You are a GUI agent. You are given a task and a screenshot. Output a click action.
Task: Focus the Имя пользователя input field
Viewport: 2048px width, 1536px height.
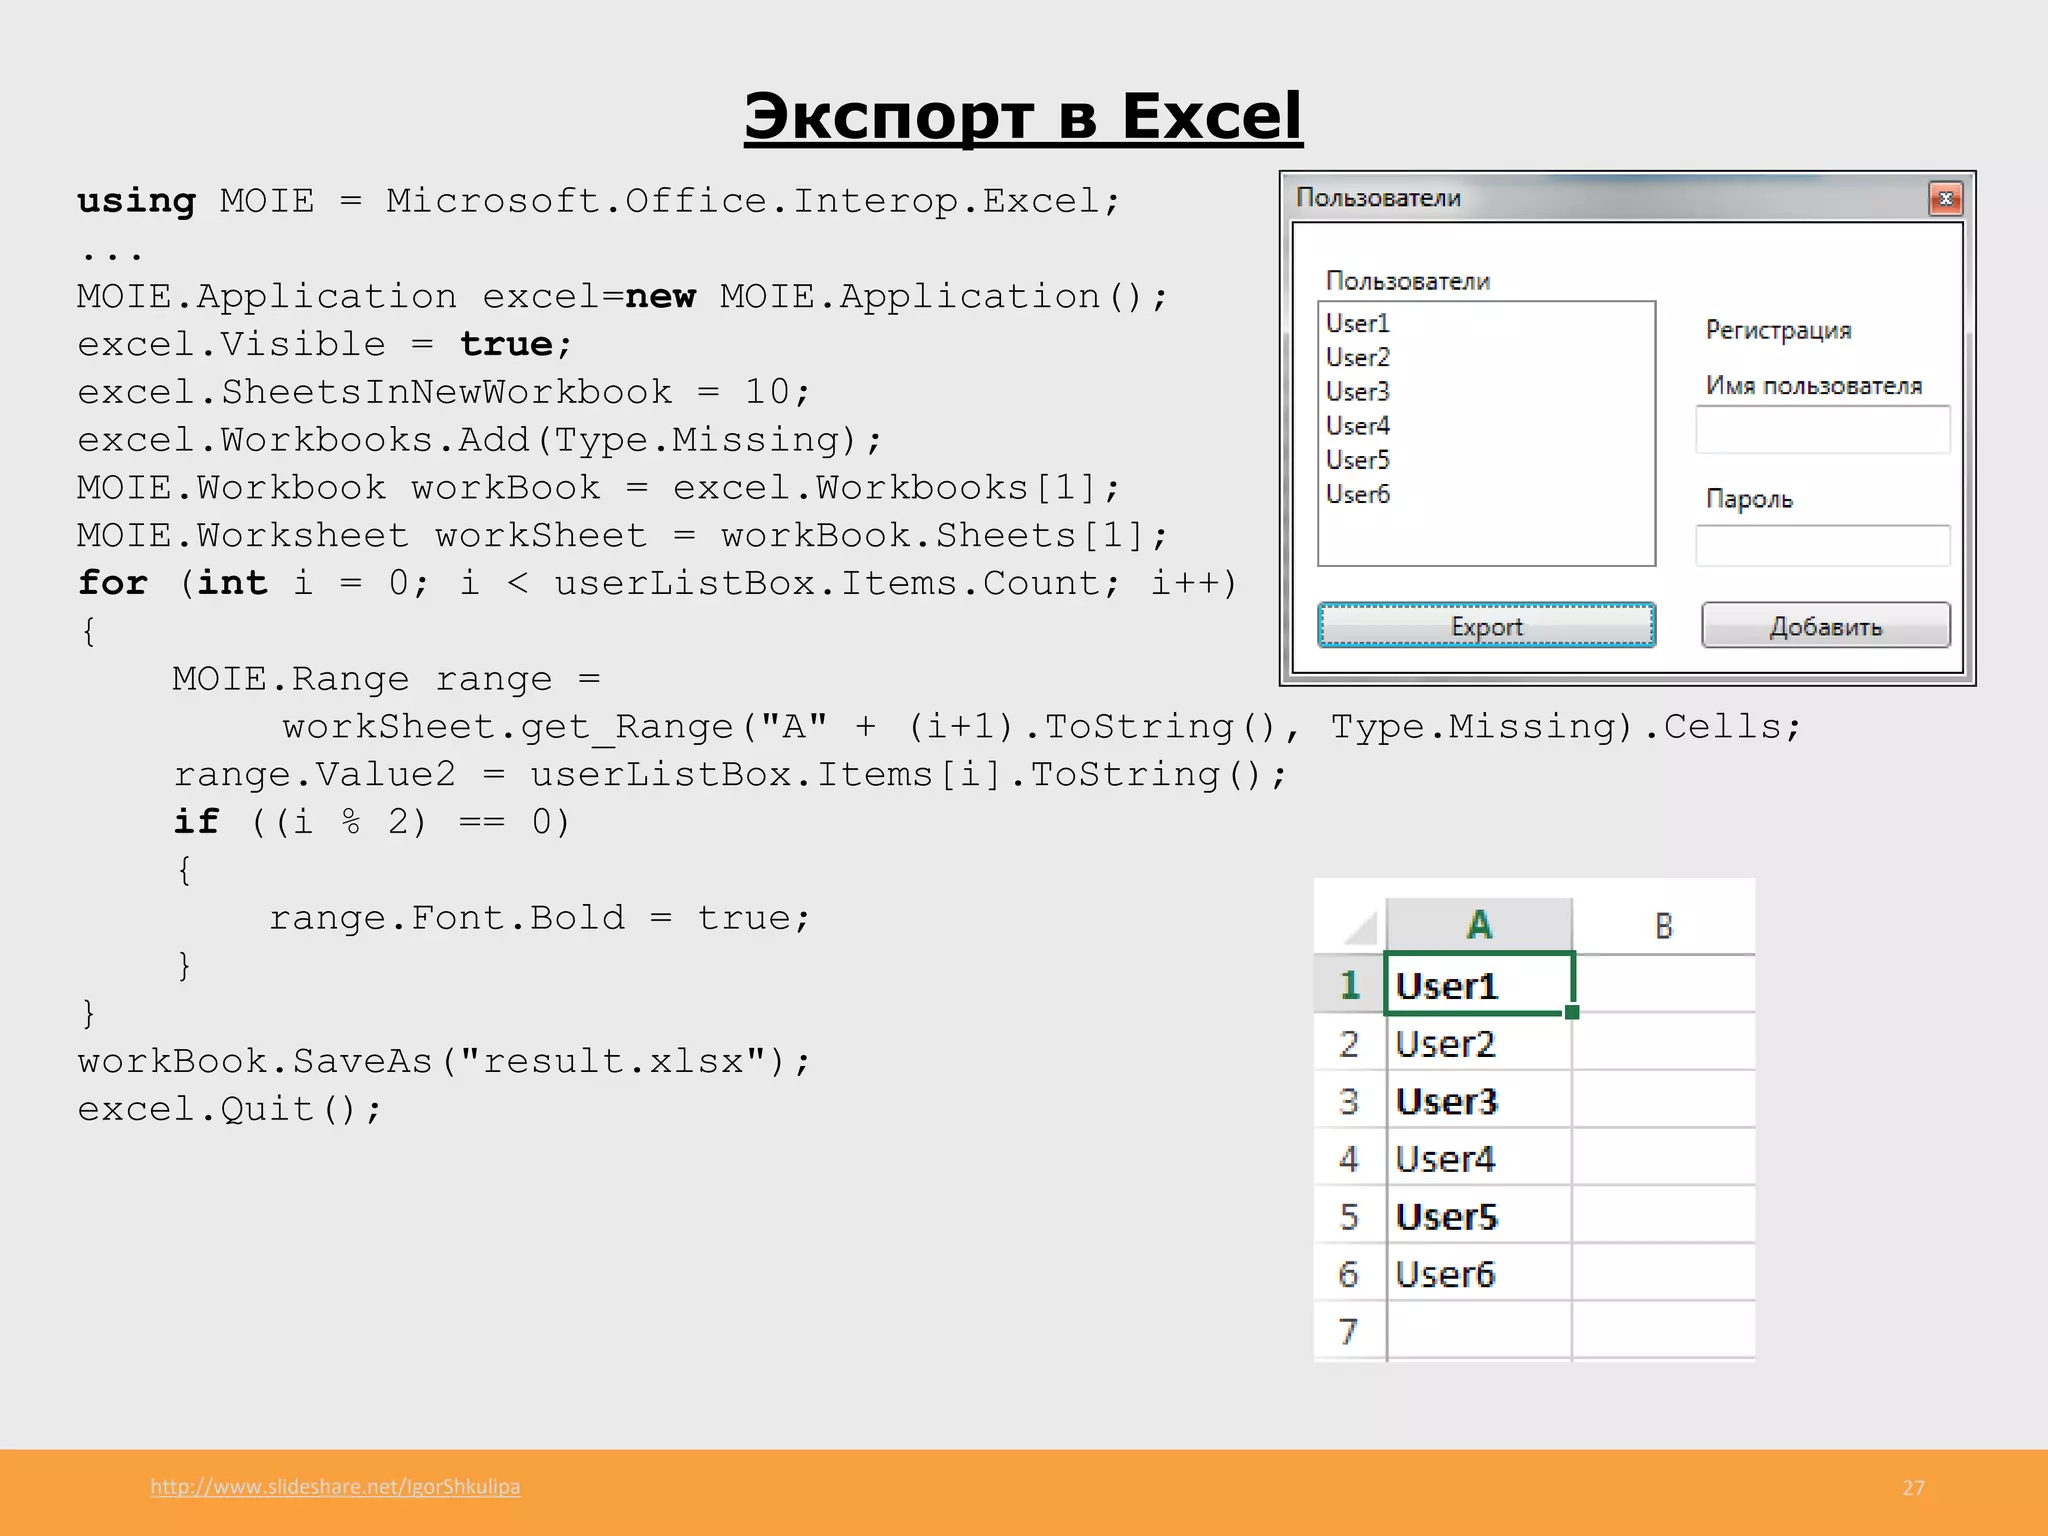tap(1823, 430)
